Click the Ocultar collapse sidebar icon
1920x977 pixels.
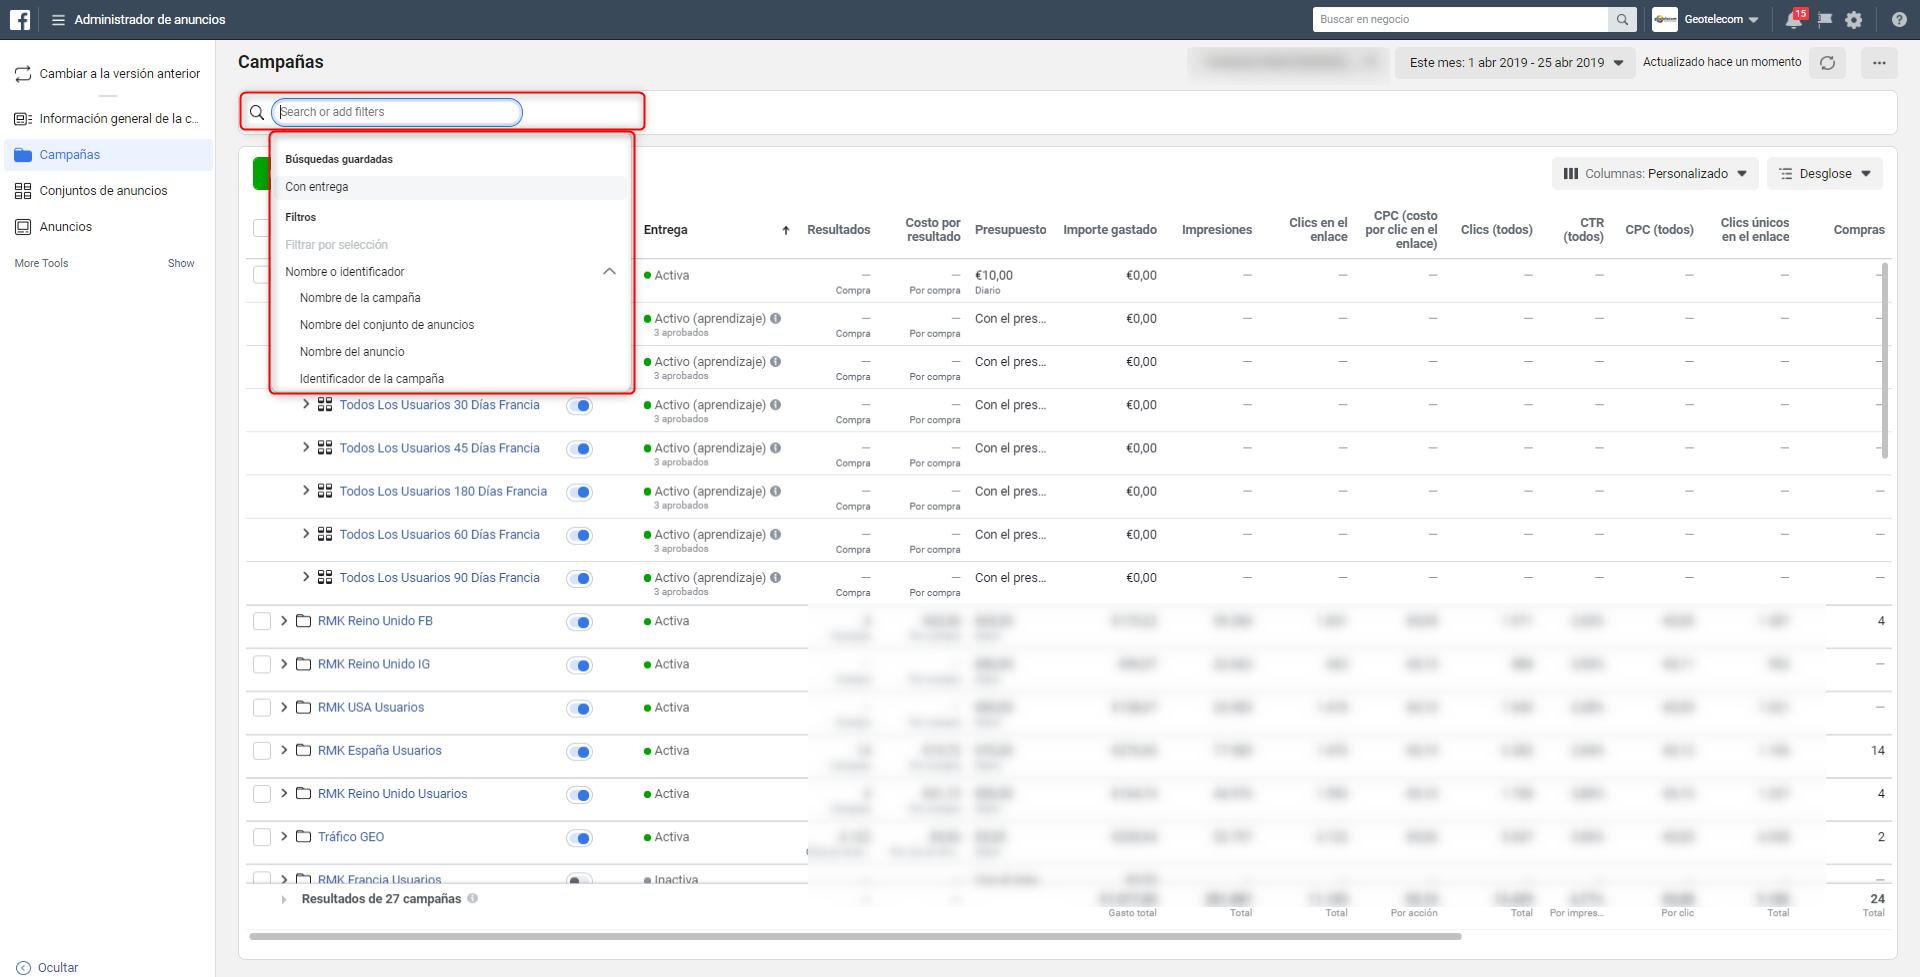click(24, 967)
